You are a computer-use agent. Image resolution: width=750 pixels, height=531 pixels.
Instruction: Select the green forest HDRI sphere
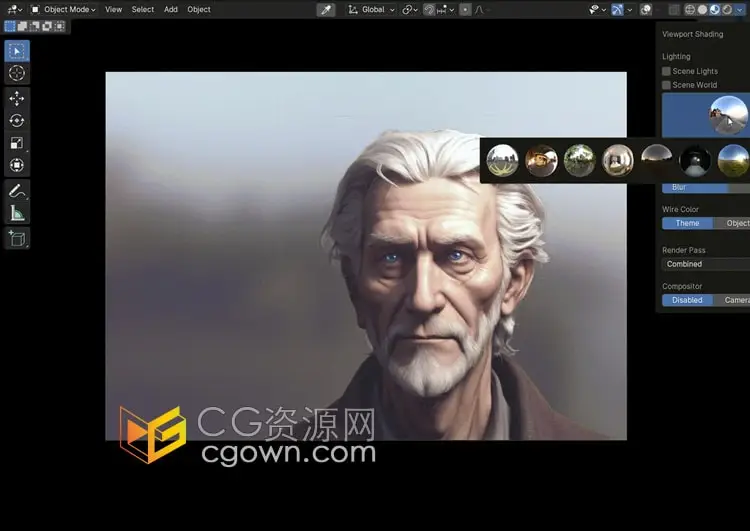(x=579, y=161)
